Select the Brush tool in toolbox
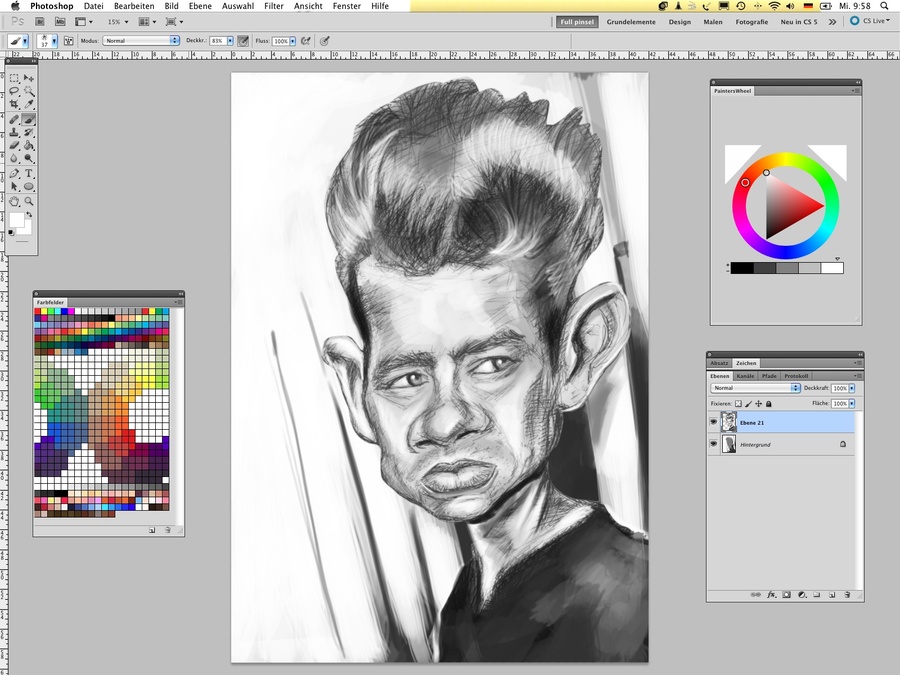 point(29,119)
